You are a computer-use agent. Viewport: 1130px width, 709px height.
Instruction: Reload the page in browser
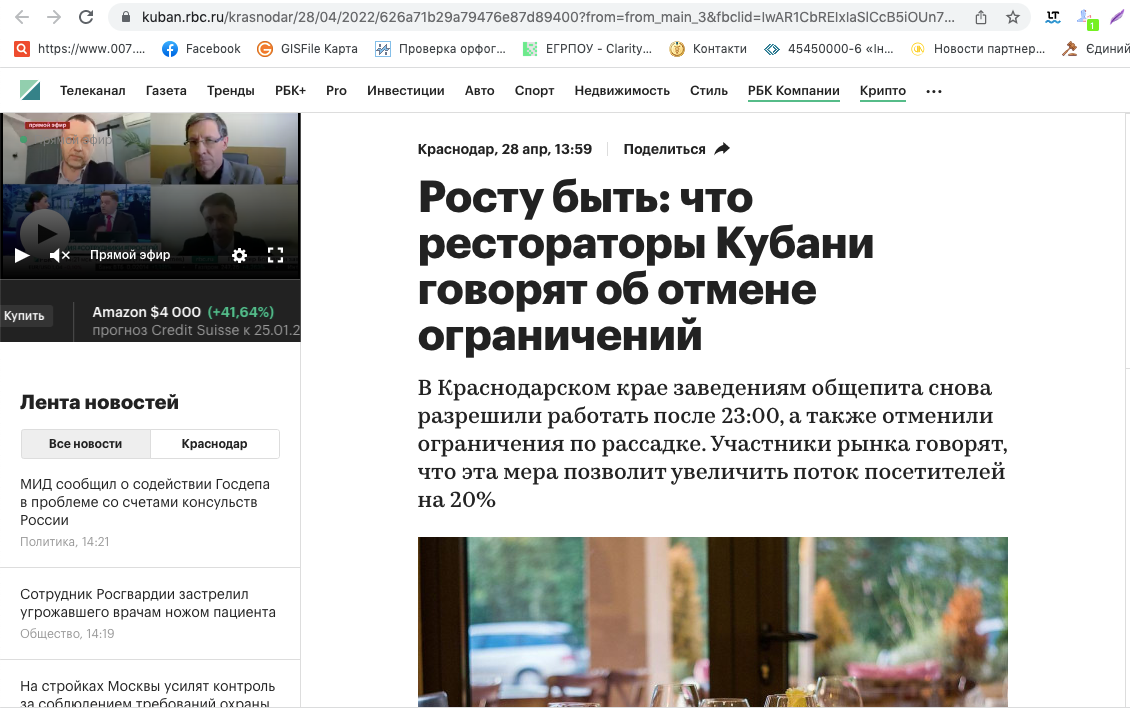86,17
